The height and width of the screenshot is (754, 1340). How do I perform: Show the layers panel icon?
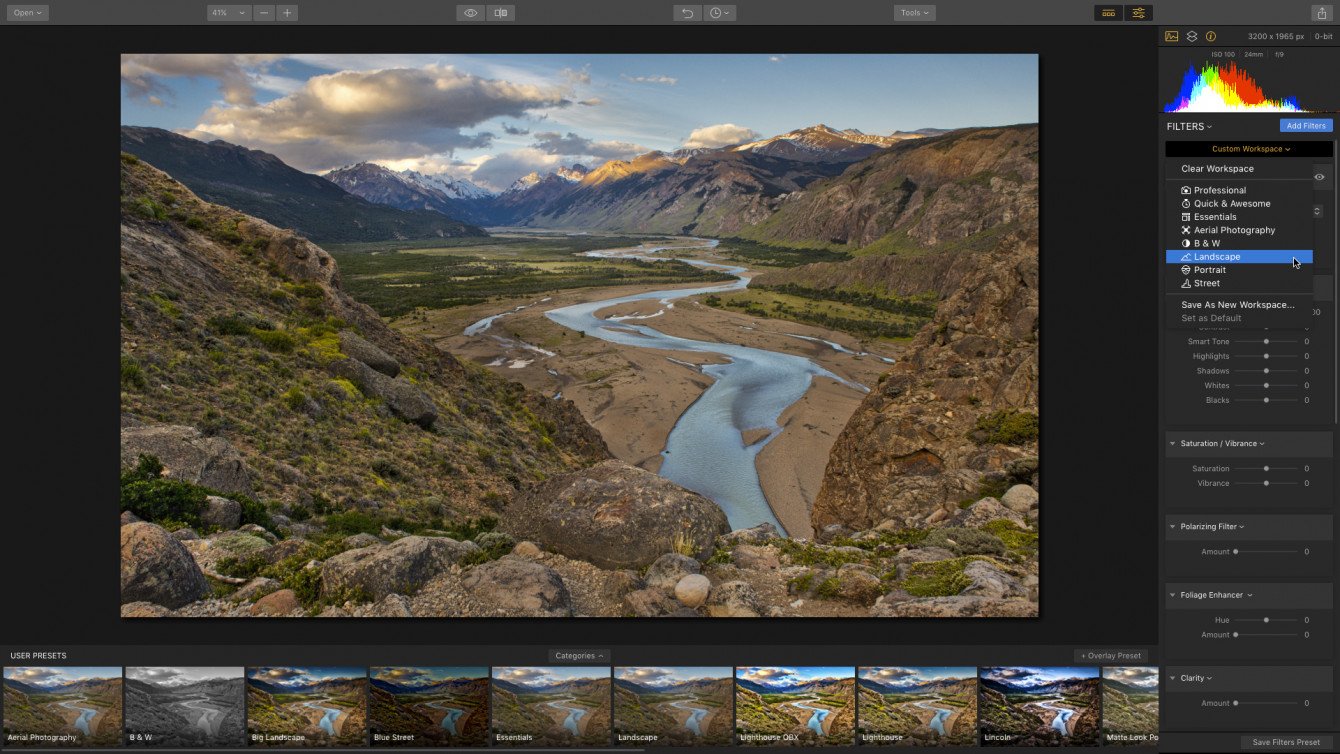1192,36
